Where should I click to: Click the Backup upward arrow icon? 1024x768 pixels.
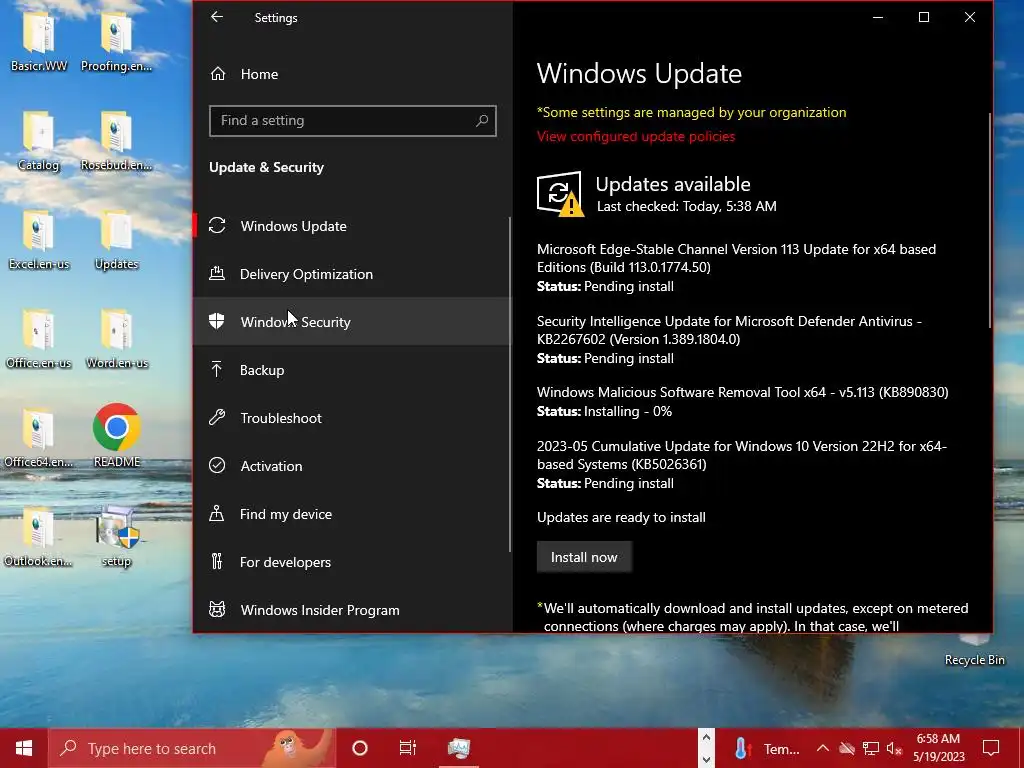tap(217, 370)
